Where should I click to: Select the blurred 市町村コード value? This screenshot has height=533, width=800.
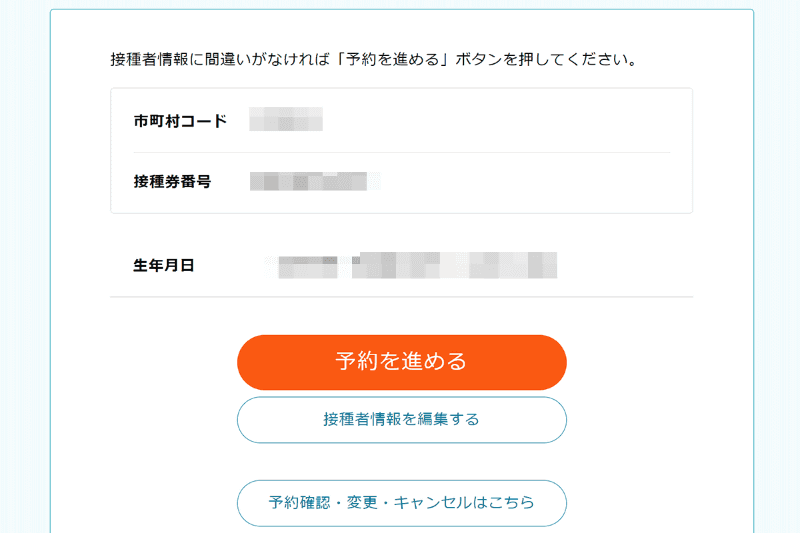coord(285,121)
